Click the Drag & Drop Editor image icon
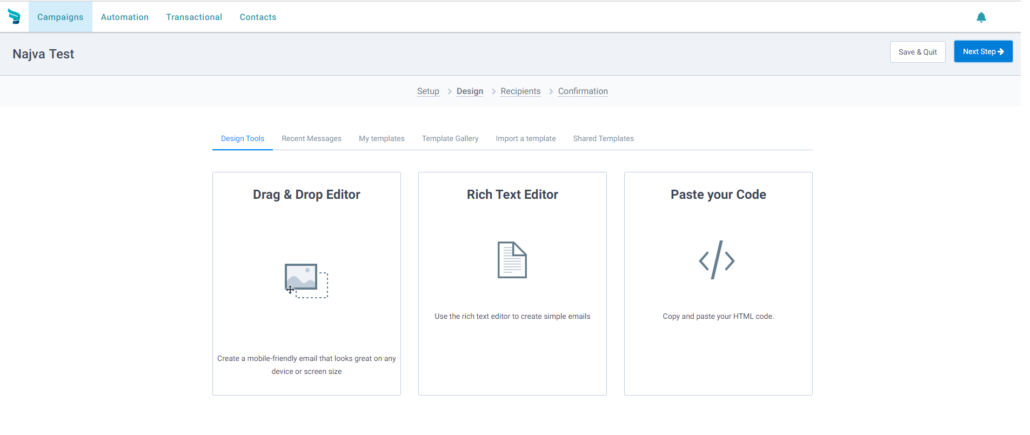The width and height of the screenshot is (1030, 435). 306,281
